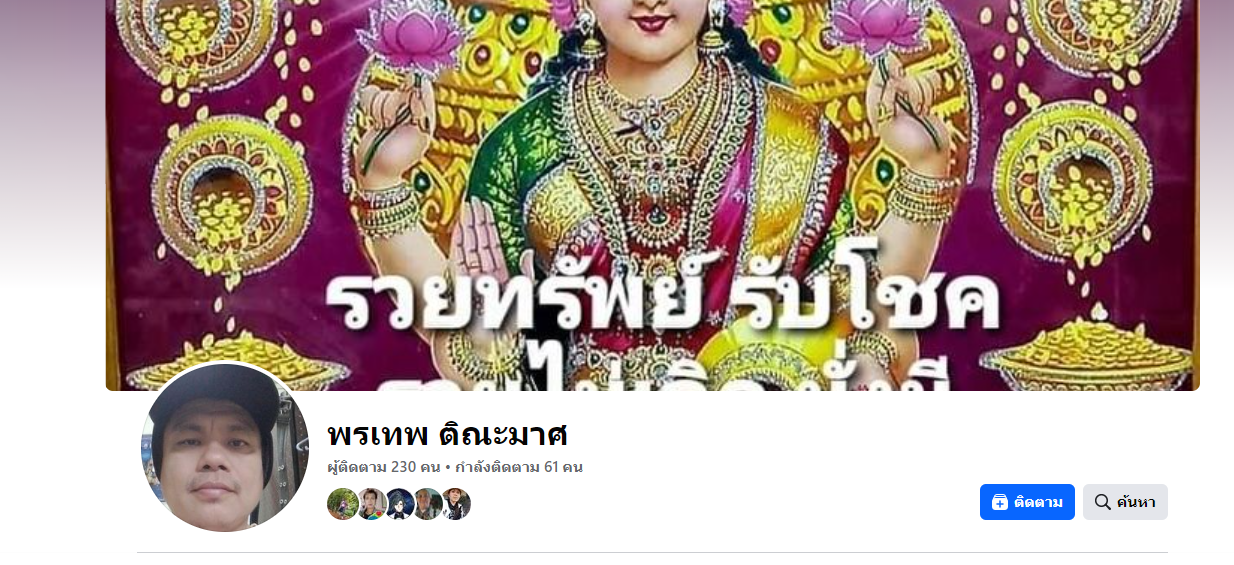Open the anime character follower avatar
This screenshot has width=1234, height=565.
tap(399, 504)
